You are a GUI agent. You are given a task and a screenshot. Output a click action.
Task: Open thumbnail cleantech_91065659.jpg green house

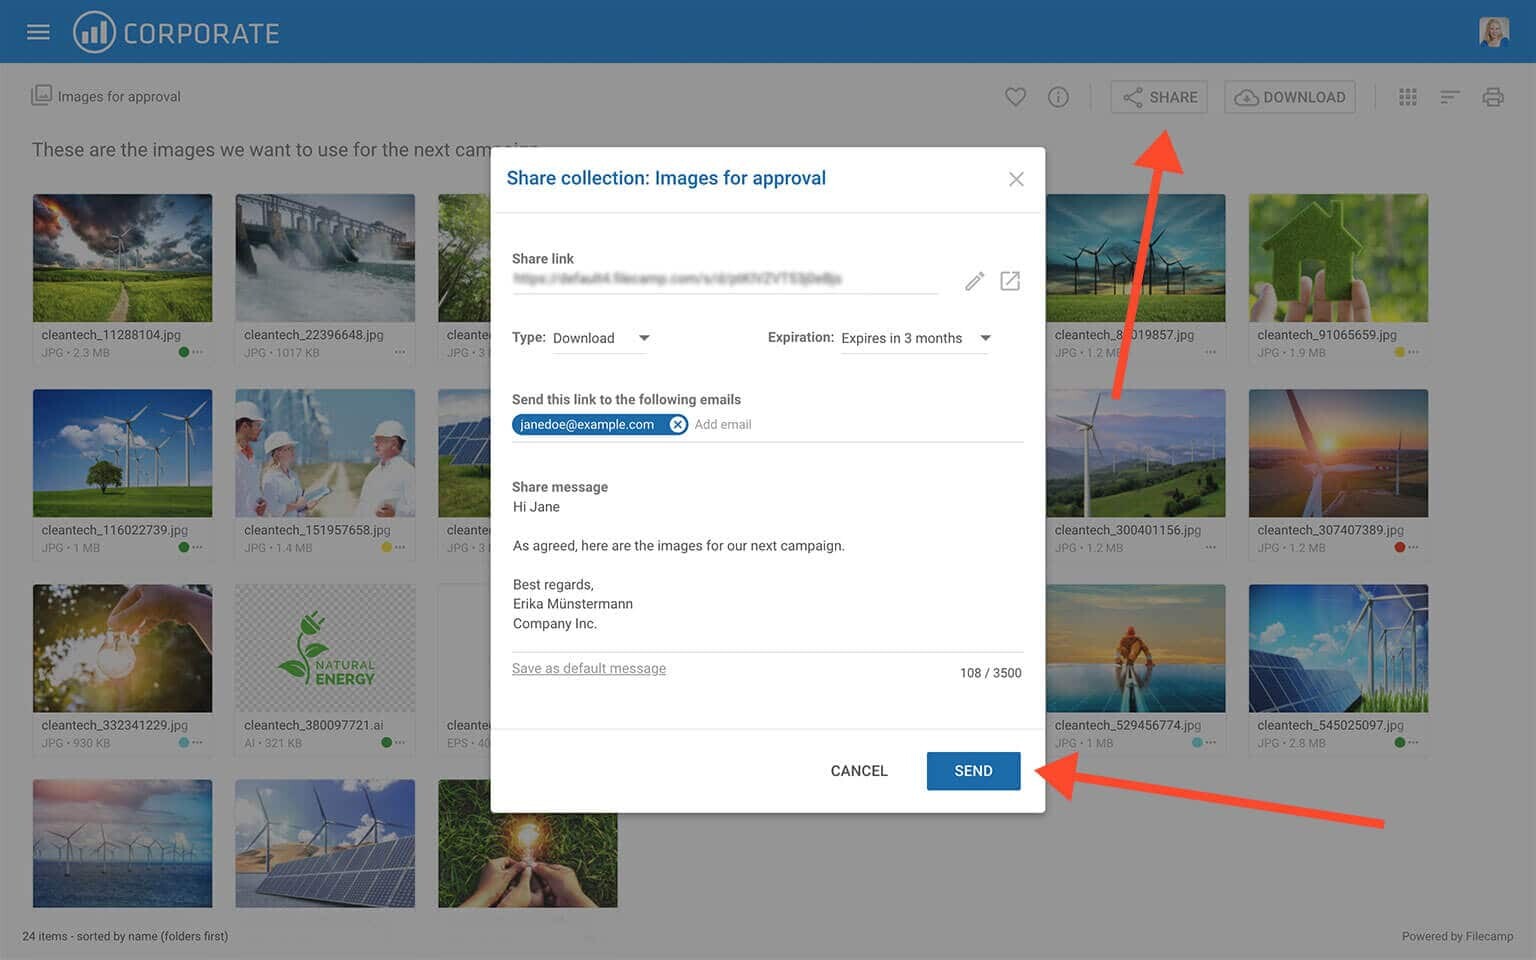pos(1338,258)
